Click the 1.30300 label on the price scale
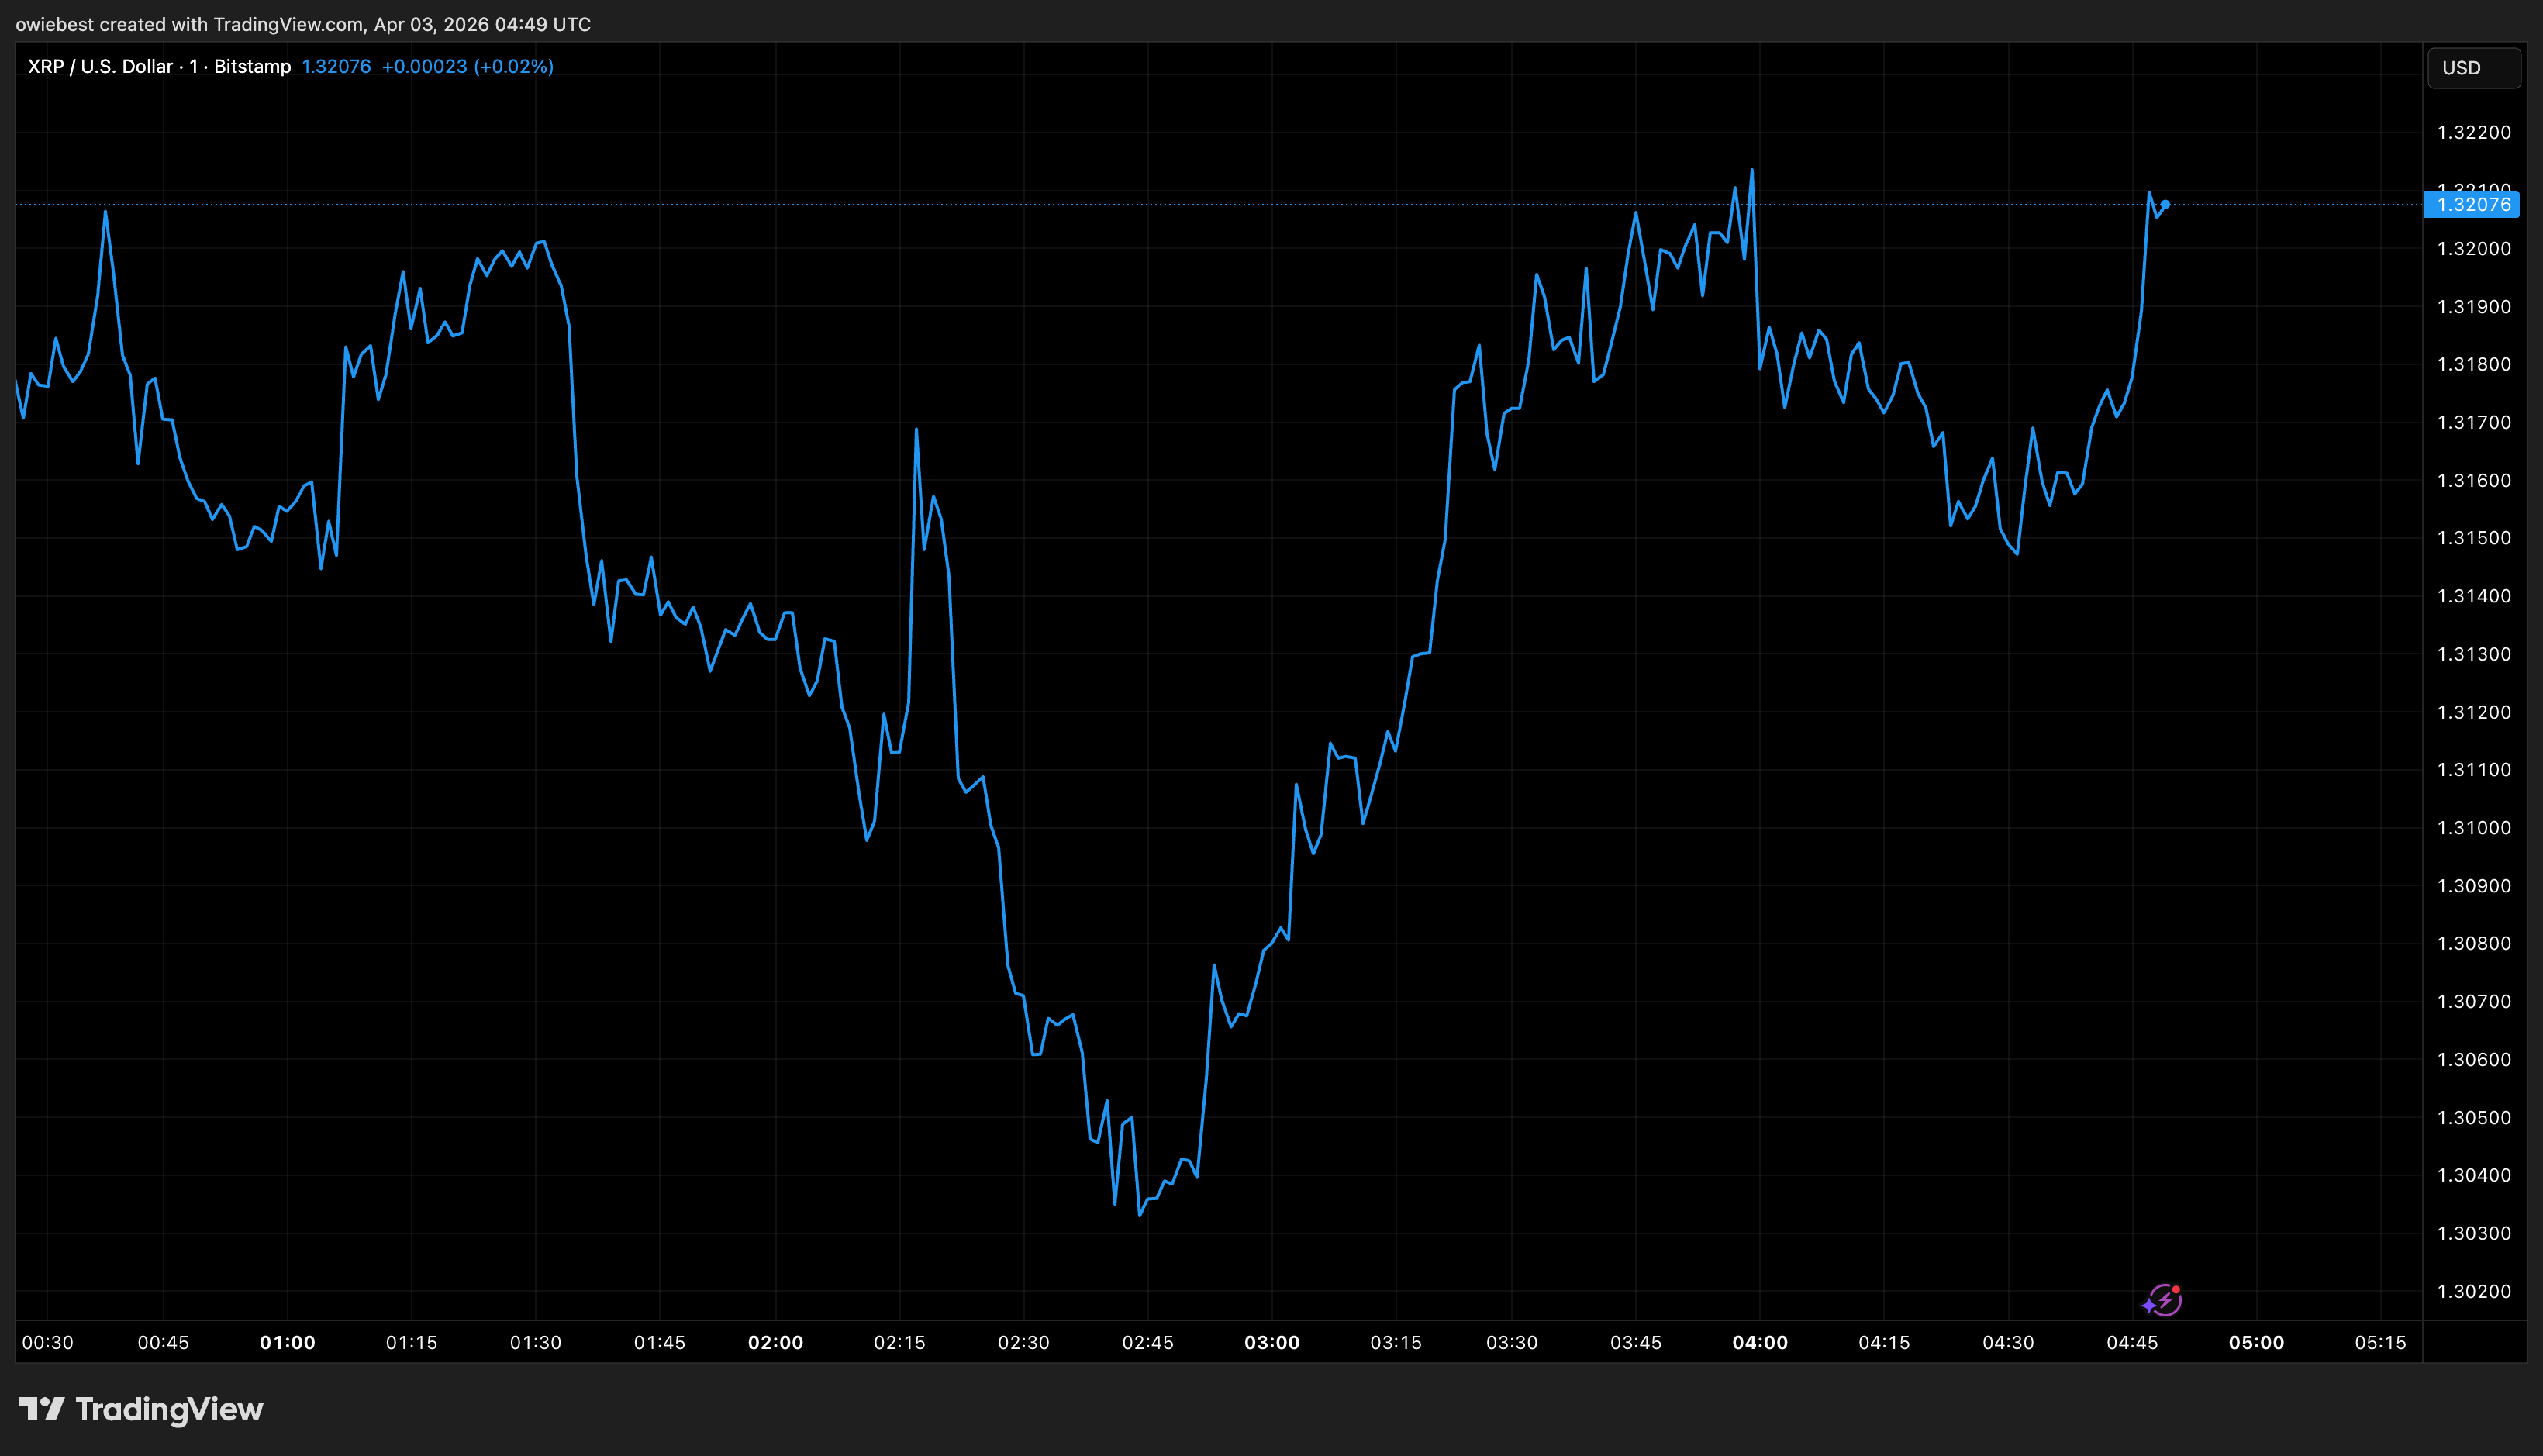The image size is (2543, 1456). [x=2473, y=1233]
